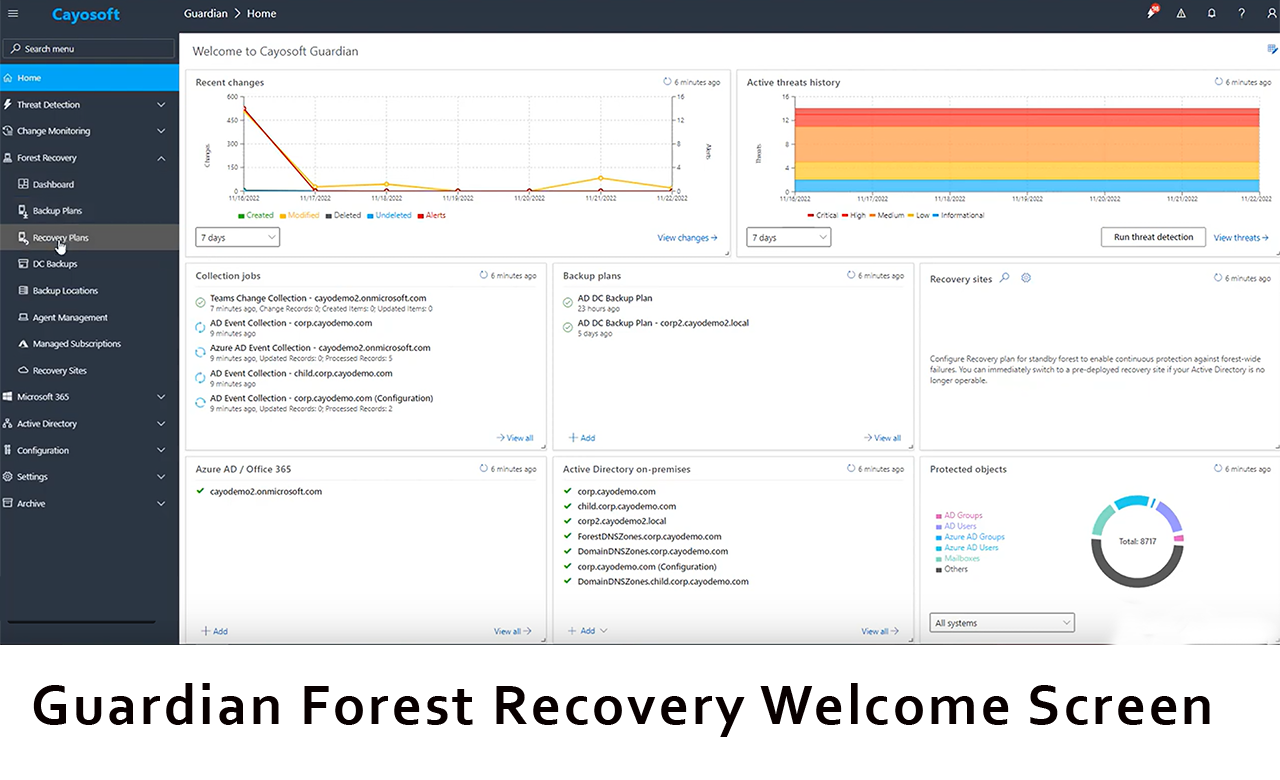Click the Critical legend swatch in threats chart
Screen dimensions: 1280x780
click(x=810, y=215)
